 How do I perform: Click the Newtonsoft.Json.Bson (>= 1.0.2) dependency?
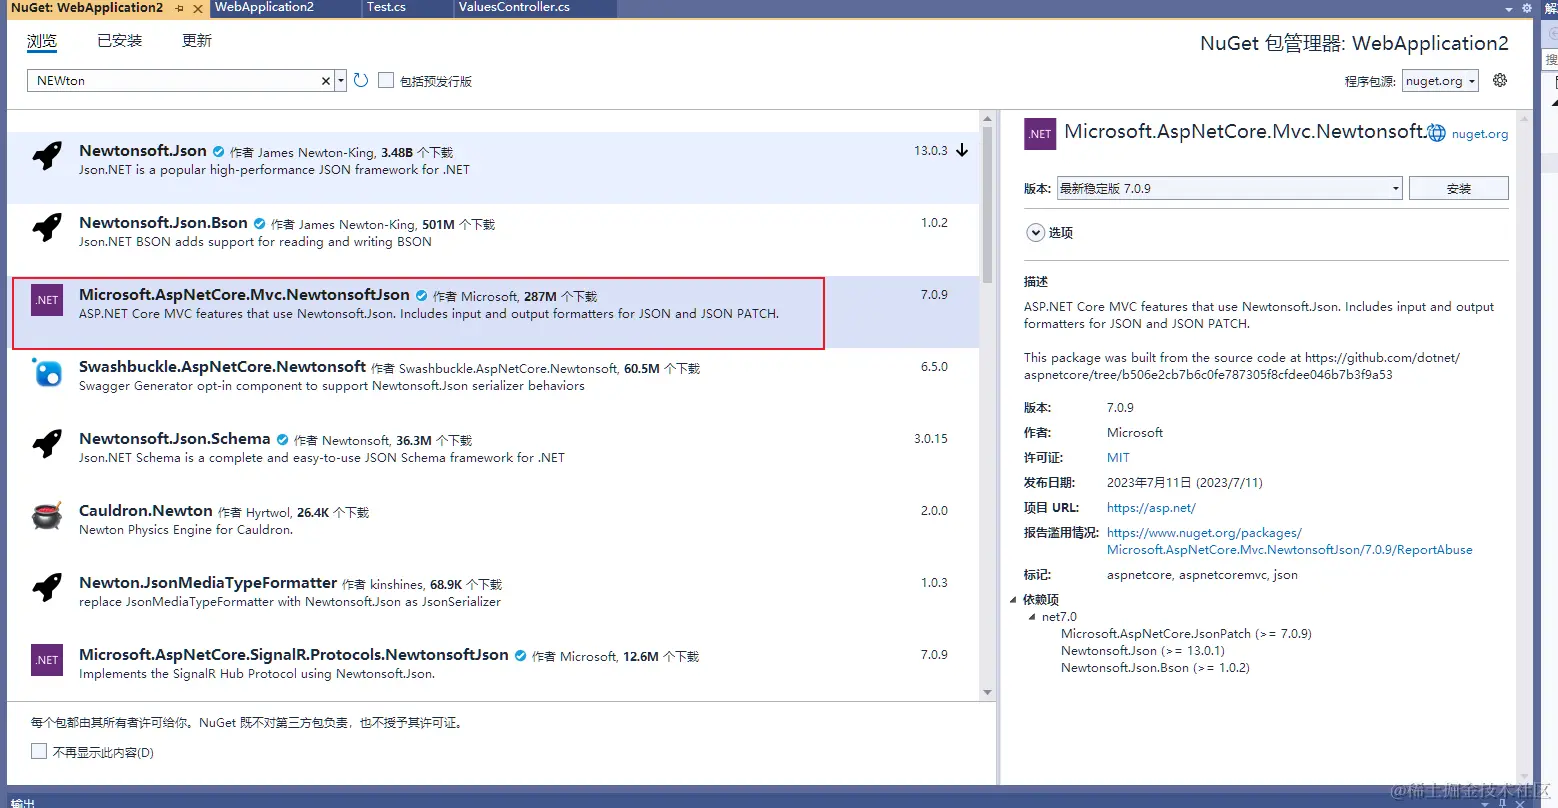click(x=1155, y=668)
